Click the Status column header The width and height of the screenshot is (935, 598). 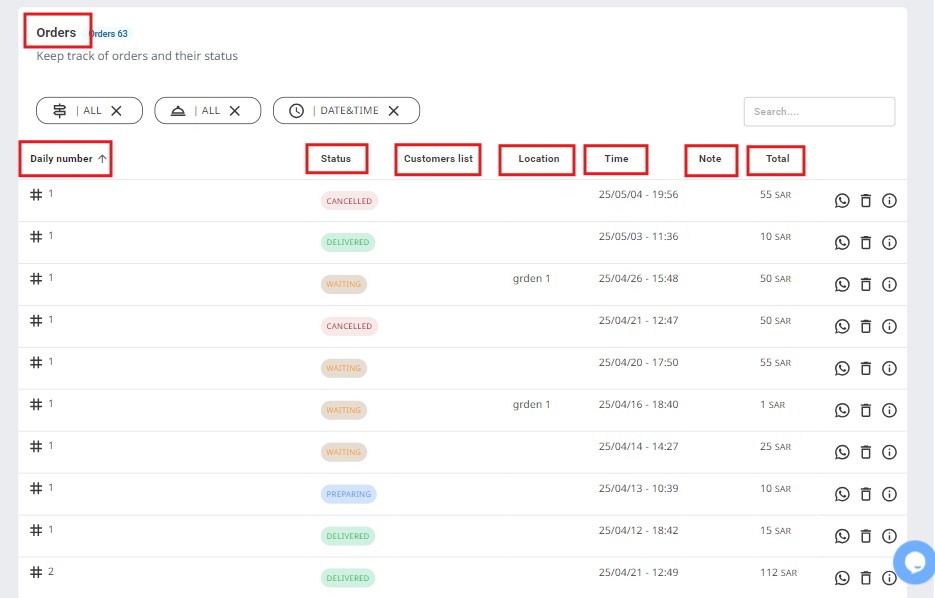(336, 159)
